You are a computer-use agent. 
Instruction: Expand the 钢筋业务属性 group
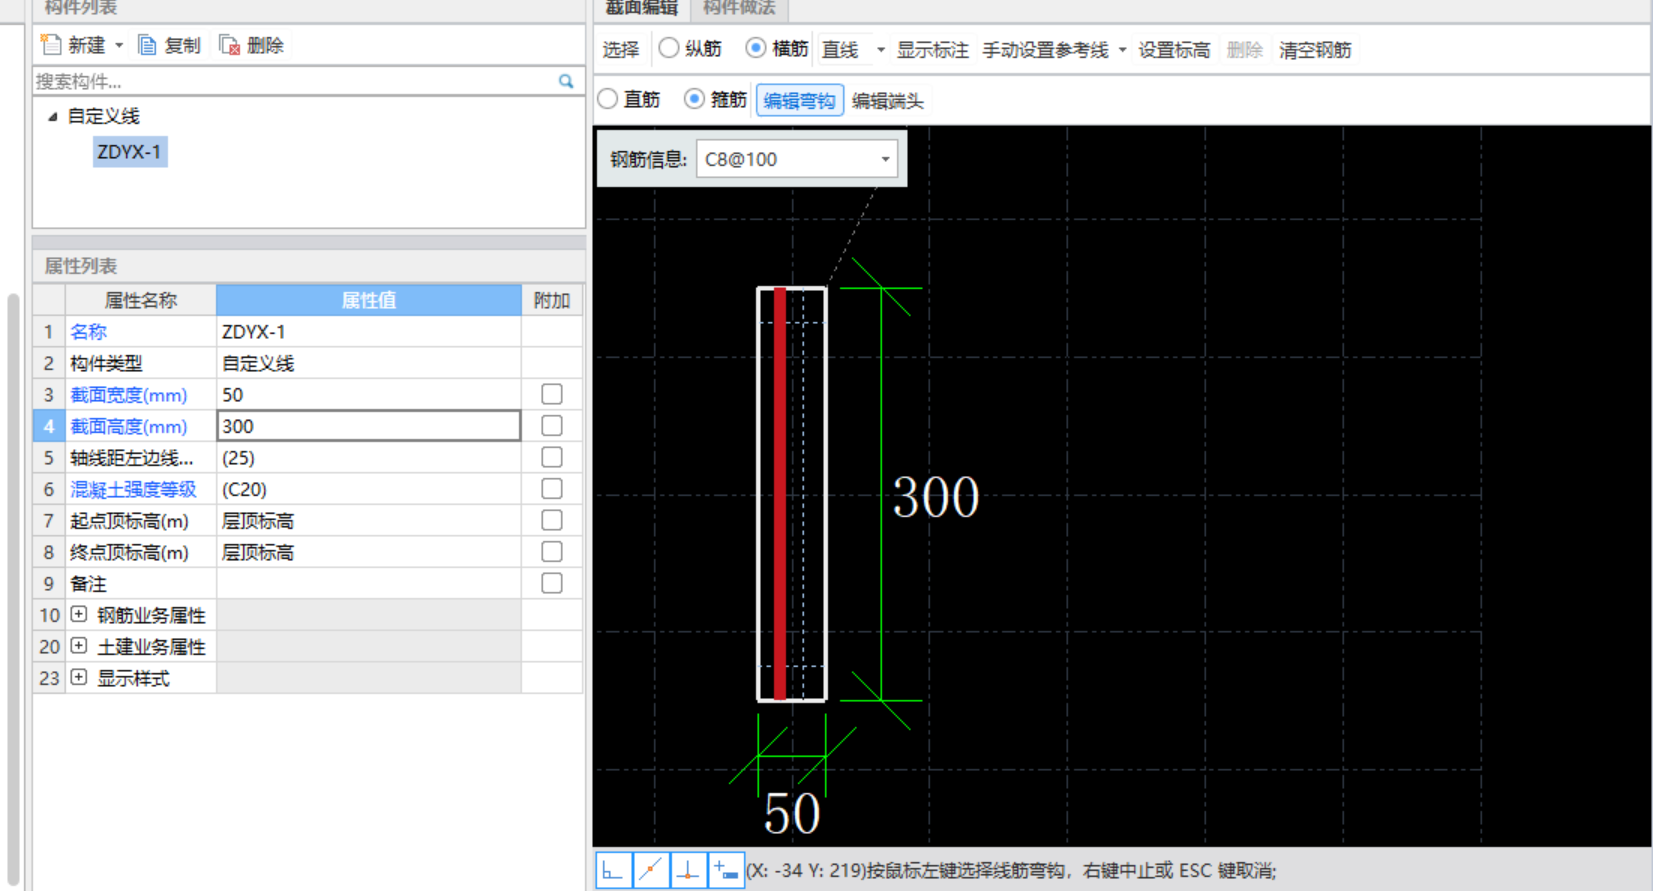click(79, 614)
